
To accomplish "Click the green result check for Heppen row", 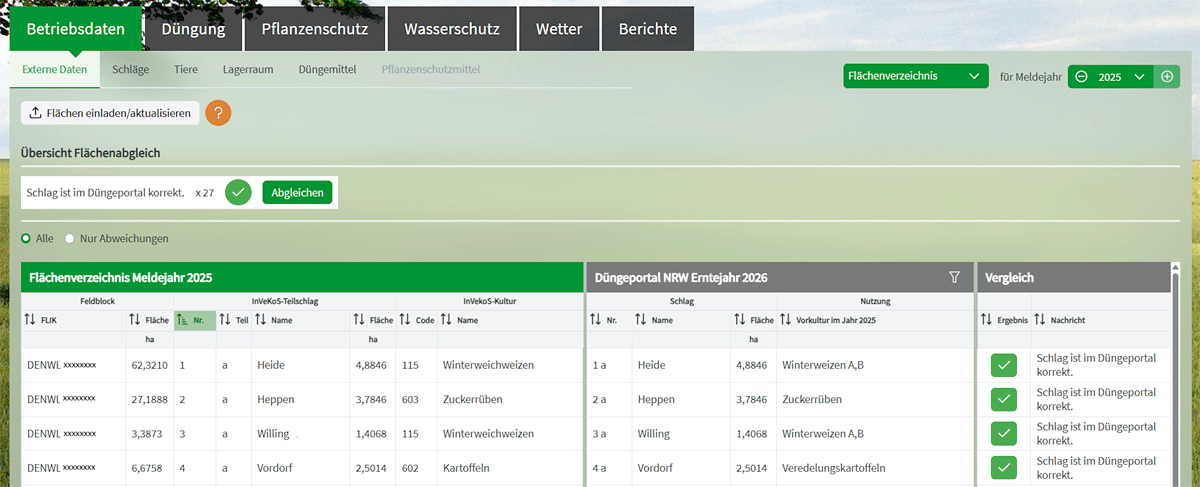I will 1003,399.
